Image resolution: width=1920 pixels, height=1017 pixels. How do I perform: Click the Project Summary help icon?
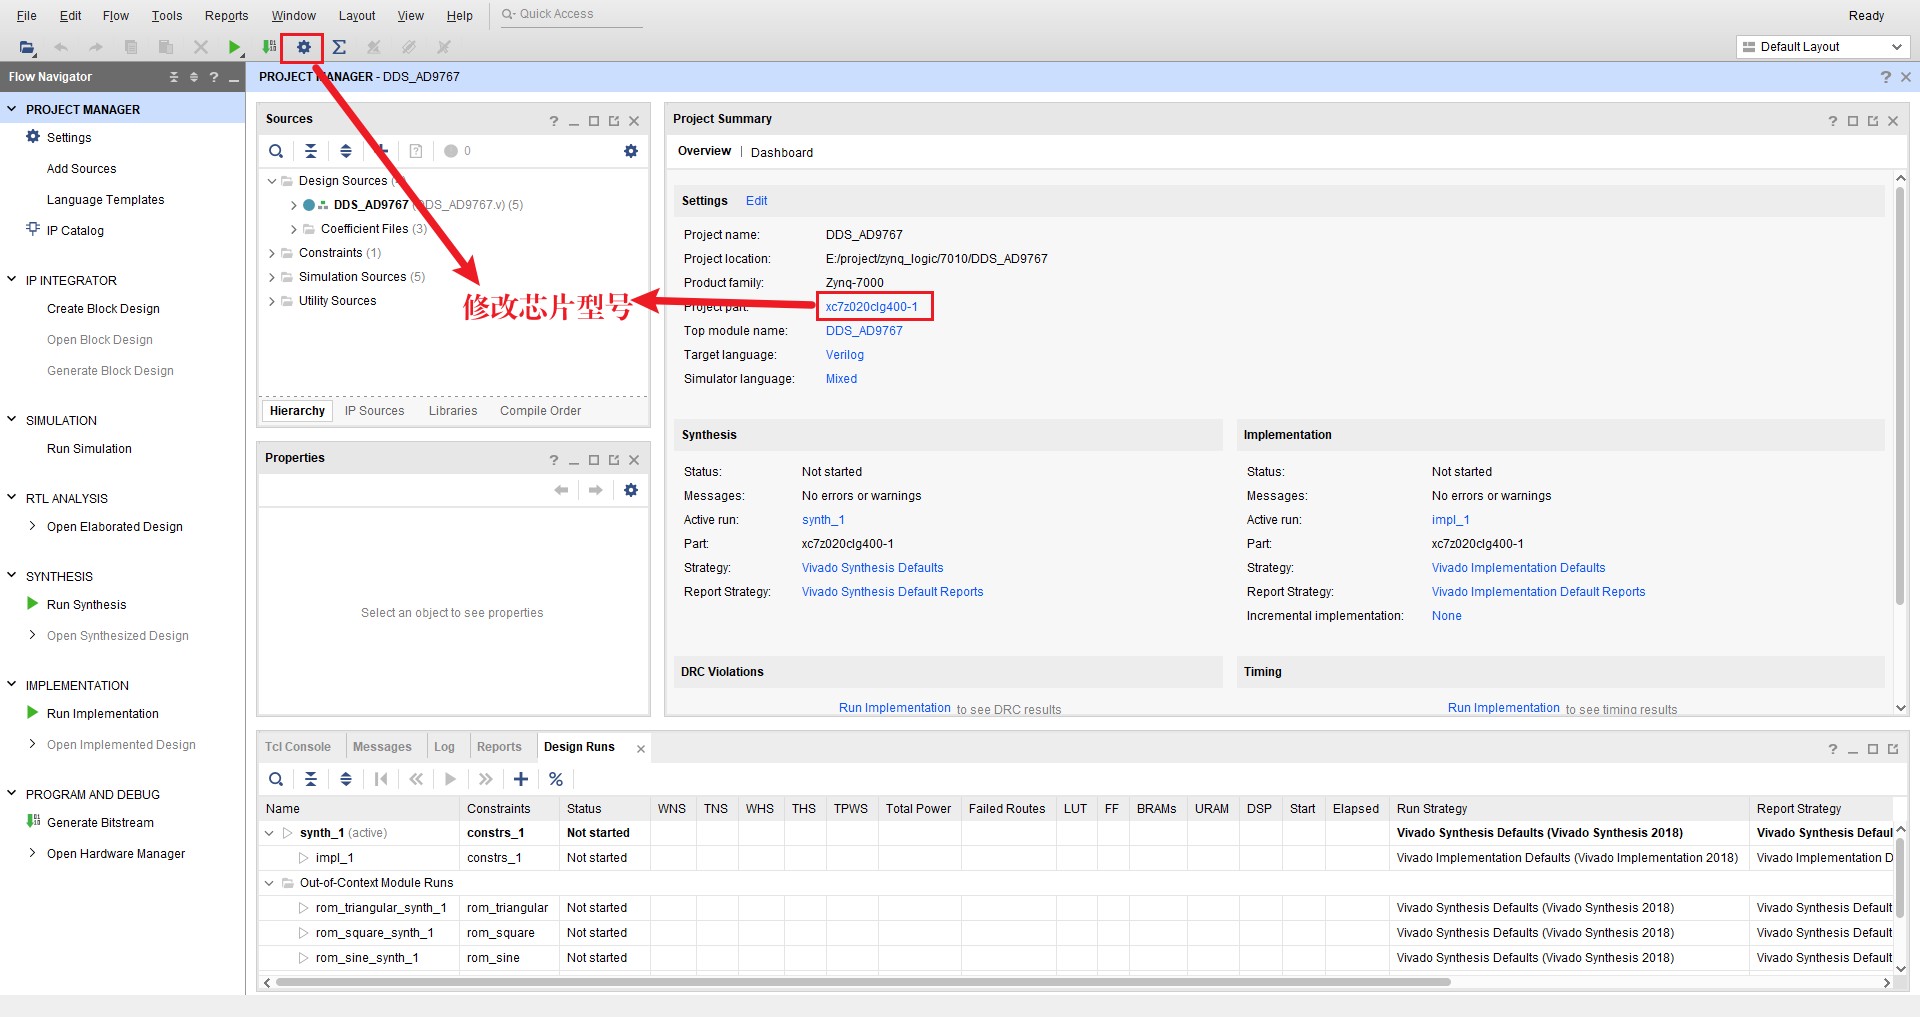click(x=1833, y=121)
